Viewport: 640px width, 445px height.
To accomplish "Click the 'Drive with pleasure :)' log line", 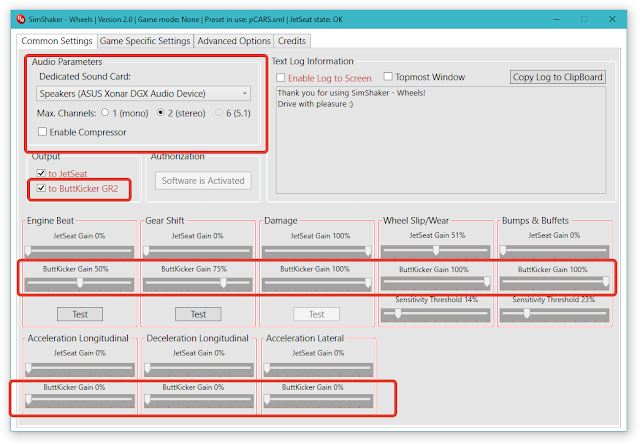I will [316, 104].
